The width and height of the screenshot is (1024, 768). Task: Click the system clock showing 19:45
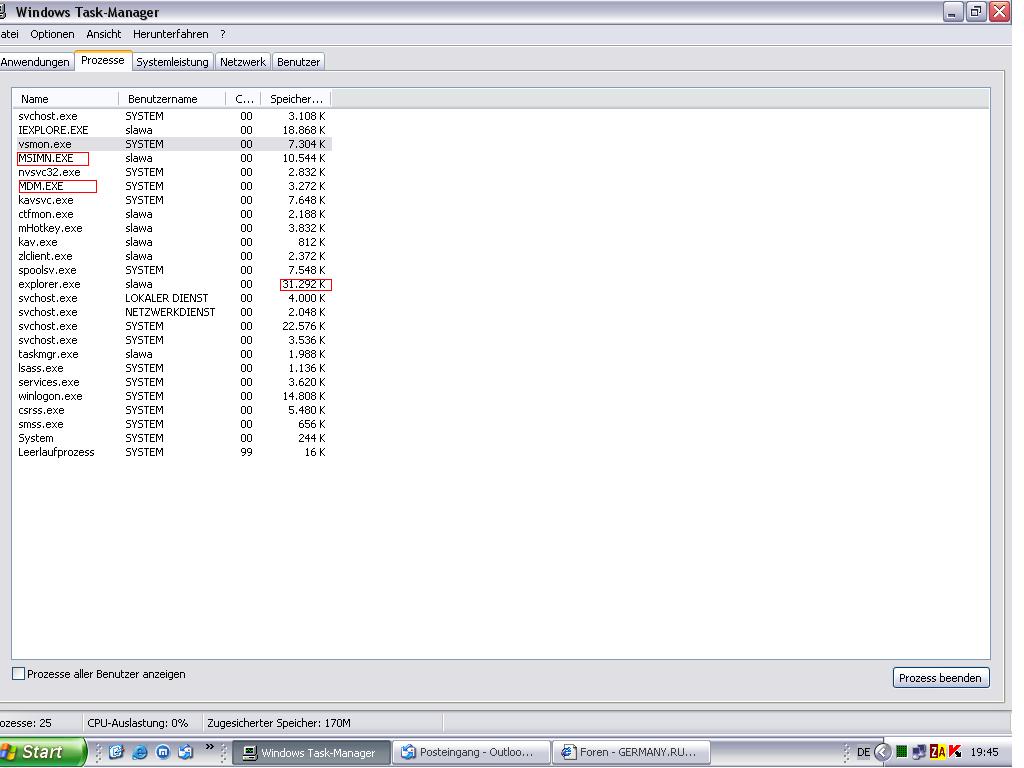pyautogui.click(x=984, y=752)
